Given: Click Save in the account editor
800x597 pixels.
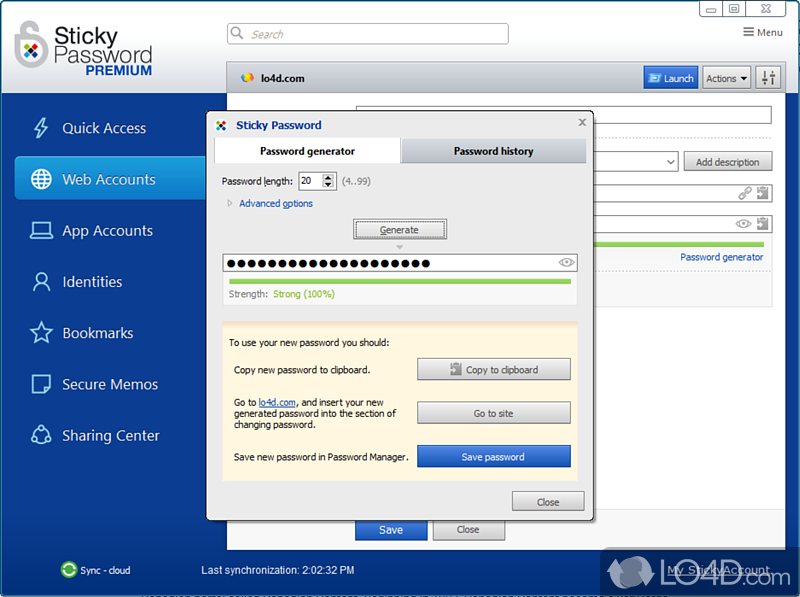Looking at the screenshot, I should 391,530.
